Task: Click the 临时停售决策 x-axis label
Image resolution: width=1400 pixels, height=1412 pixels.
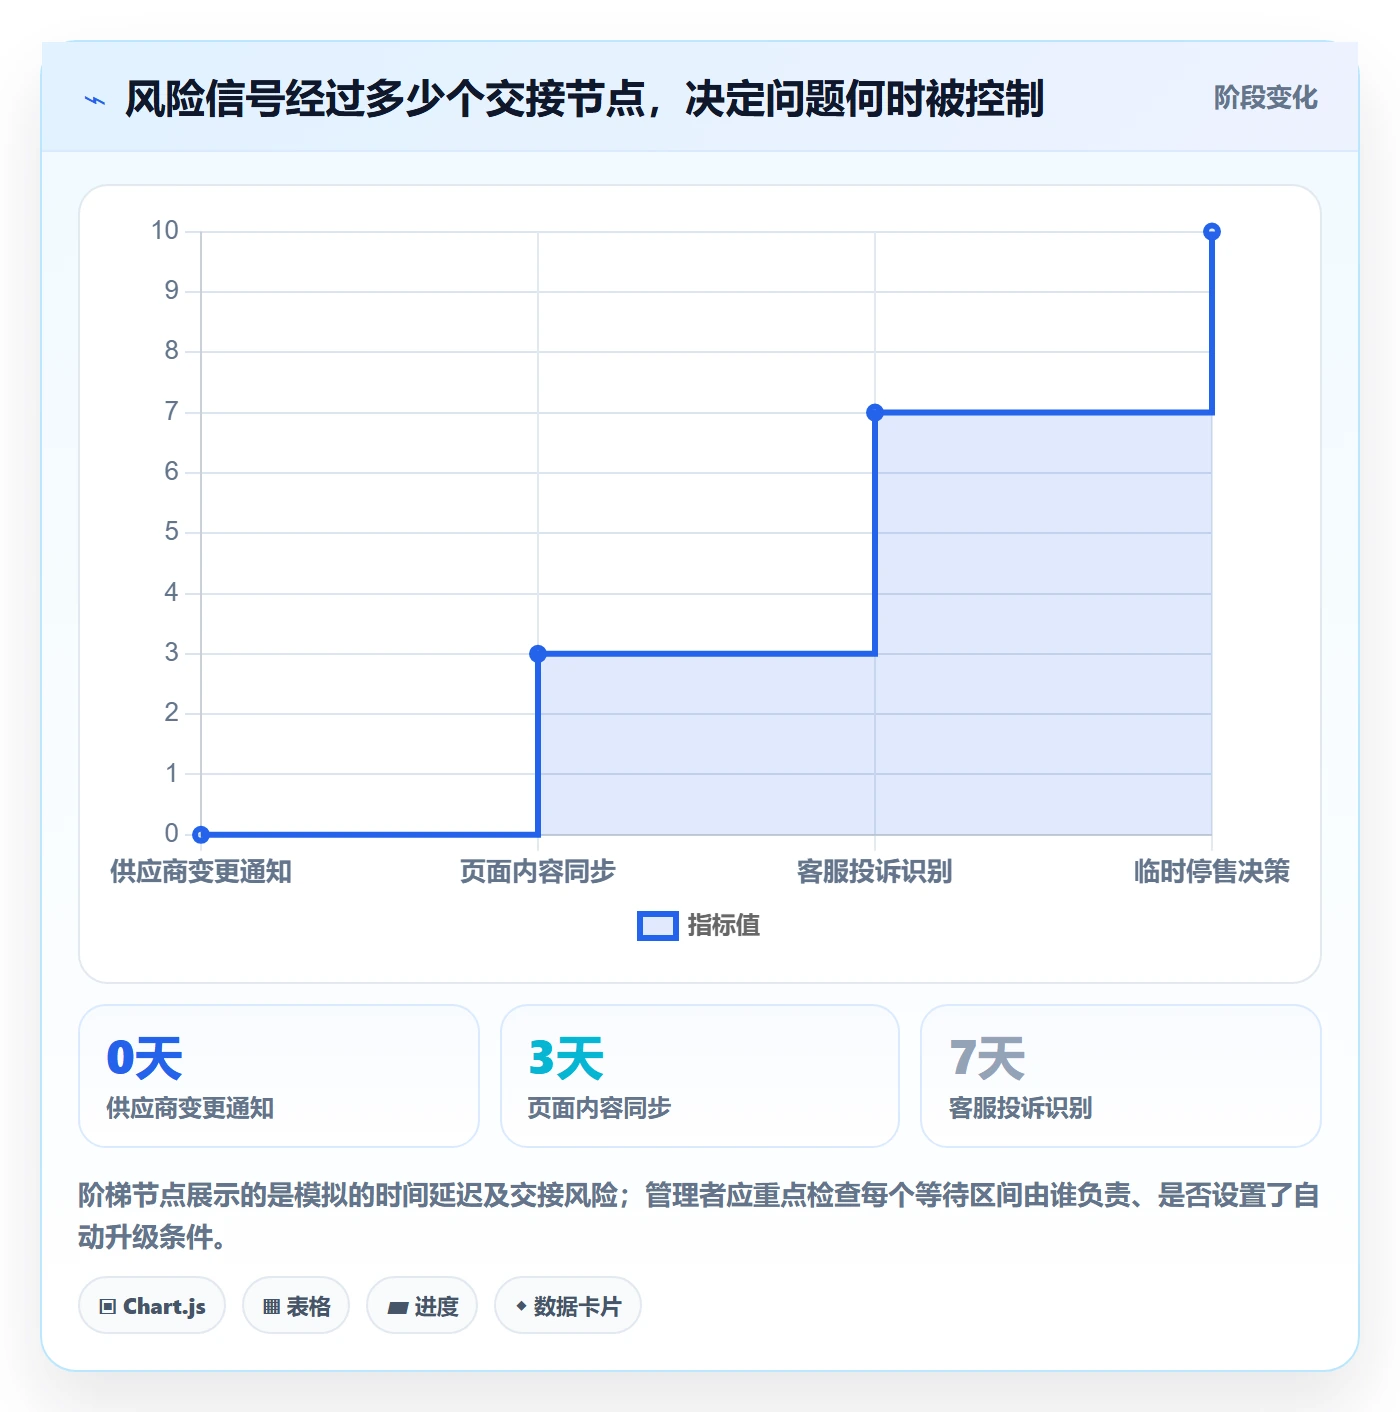Action: (1212, 872)
